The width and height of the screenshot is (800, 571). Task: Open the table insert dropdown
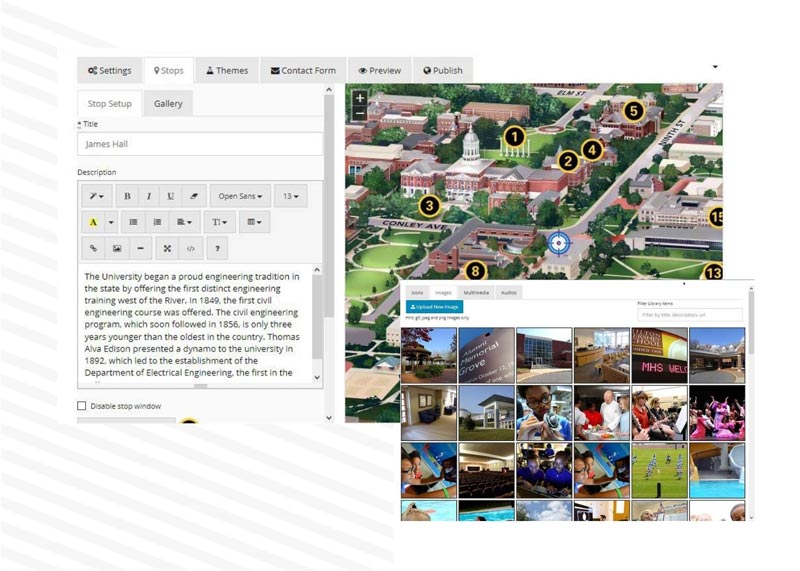point(254,222)
